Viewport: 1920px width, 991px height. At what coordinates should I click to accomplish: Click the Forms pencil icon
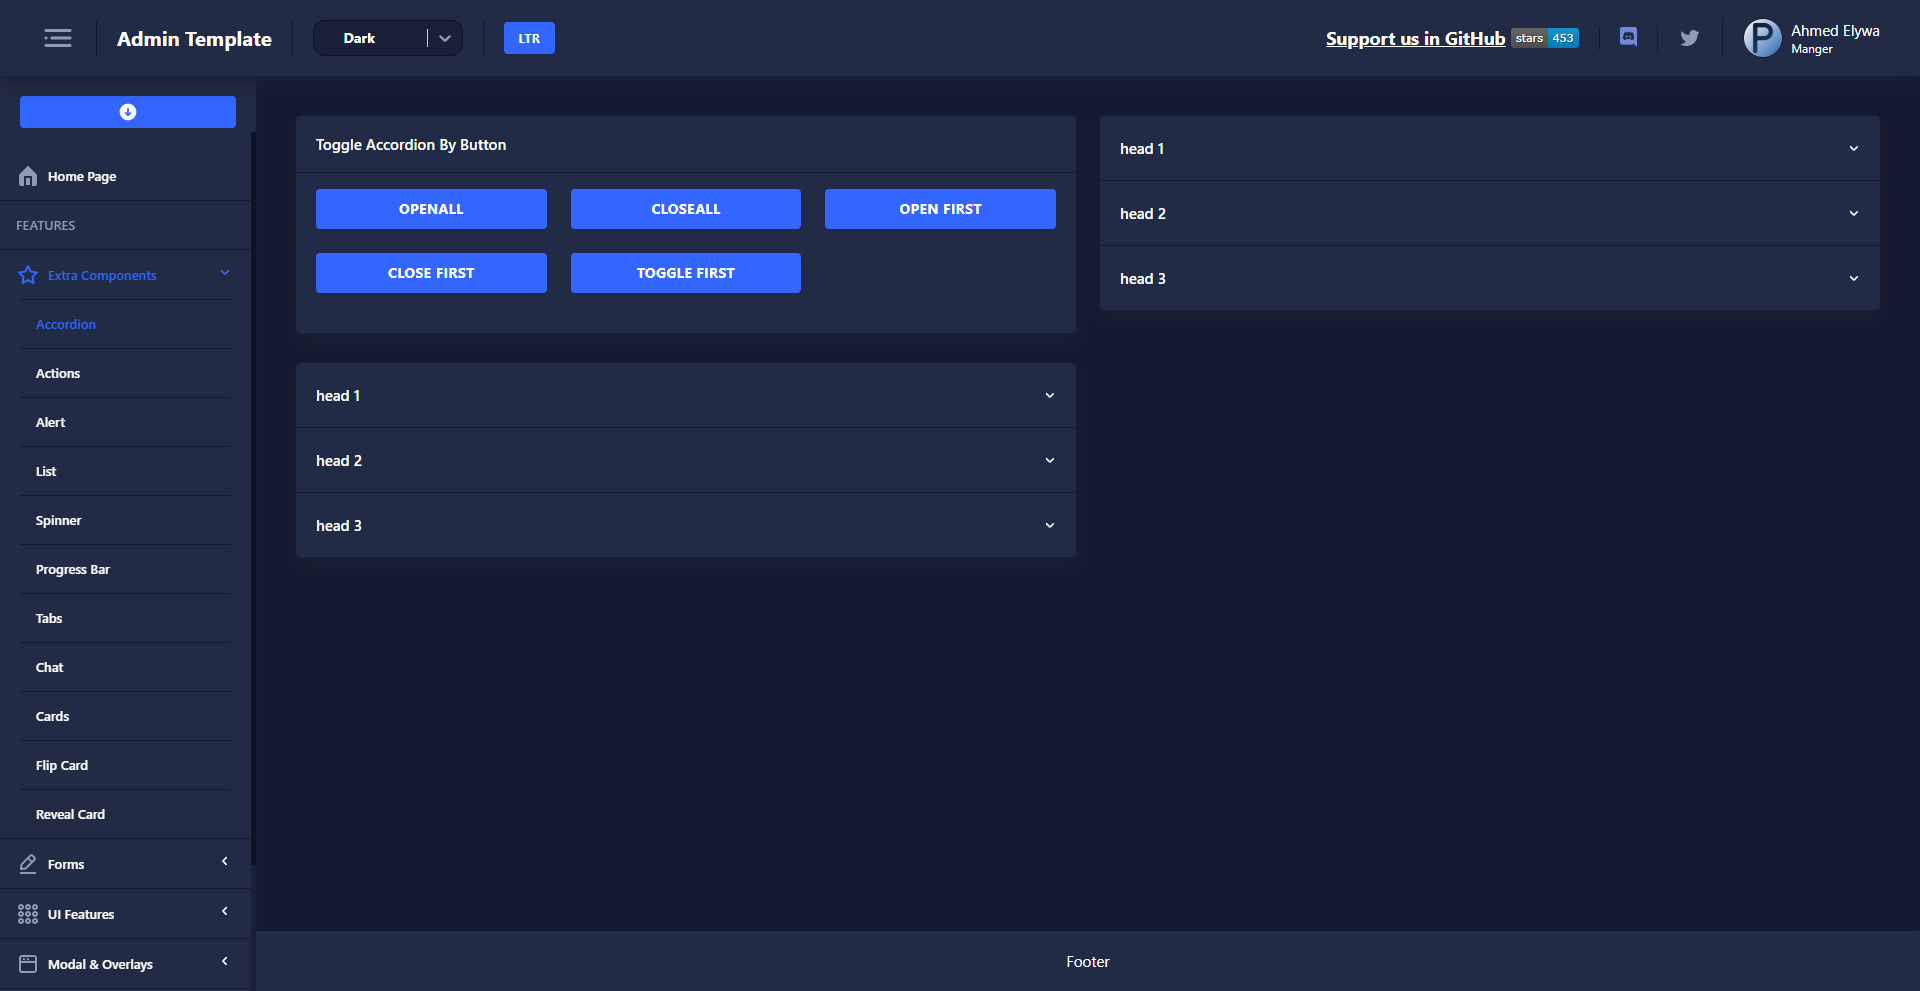[28, 864]
